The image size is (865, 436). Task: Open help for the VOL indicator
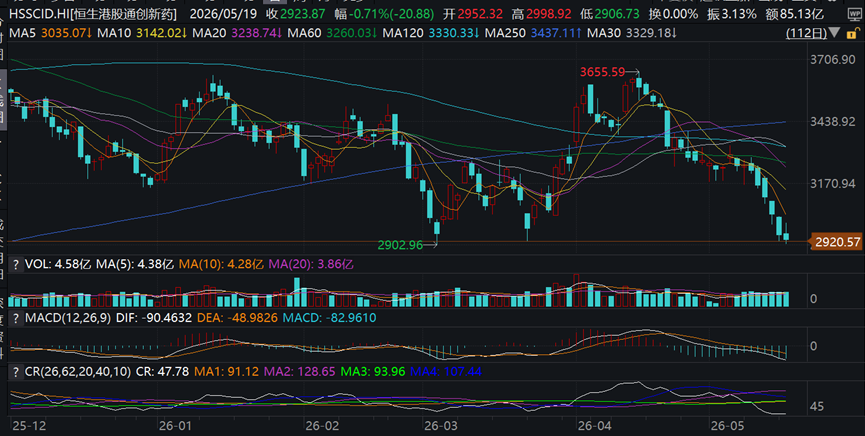point(16,264)
